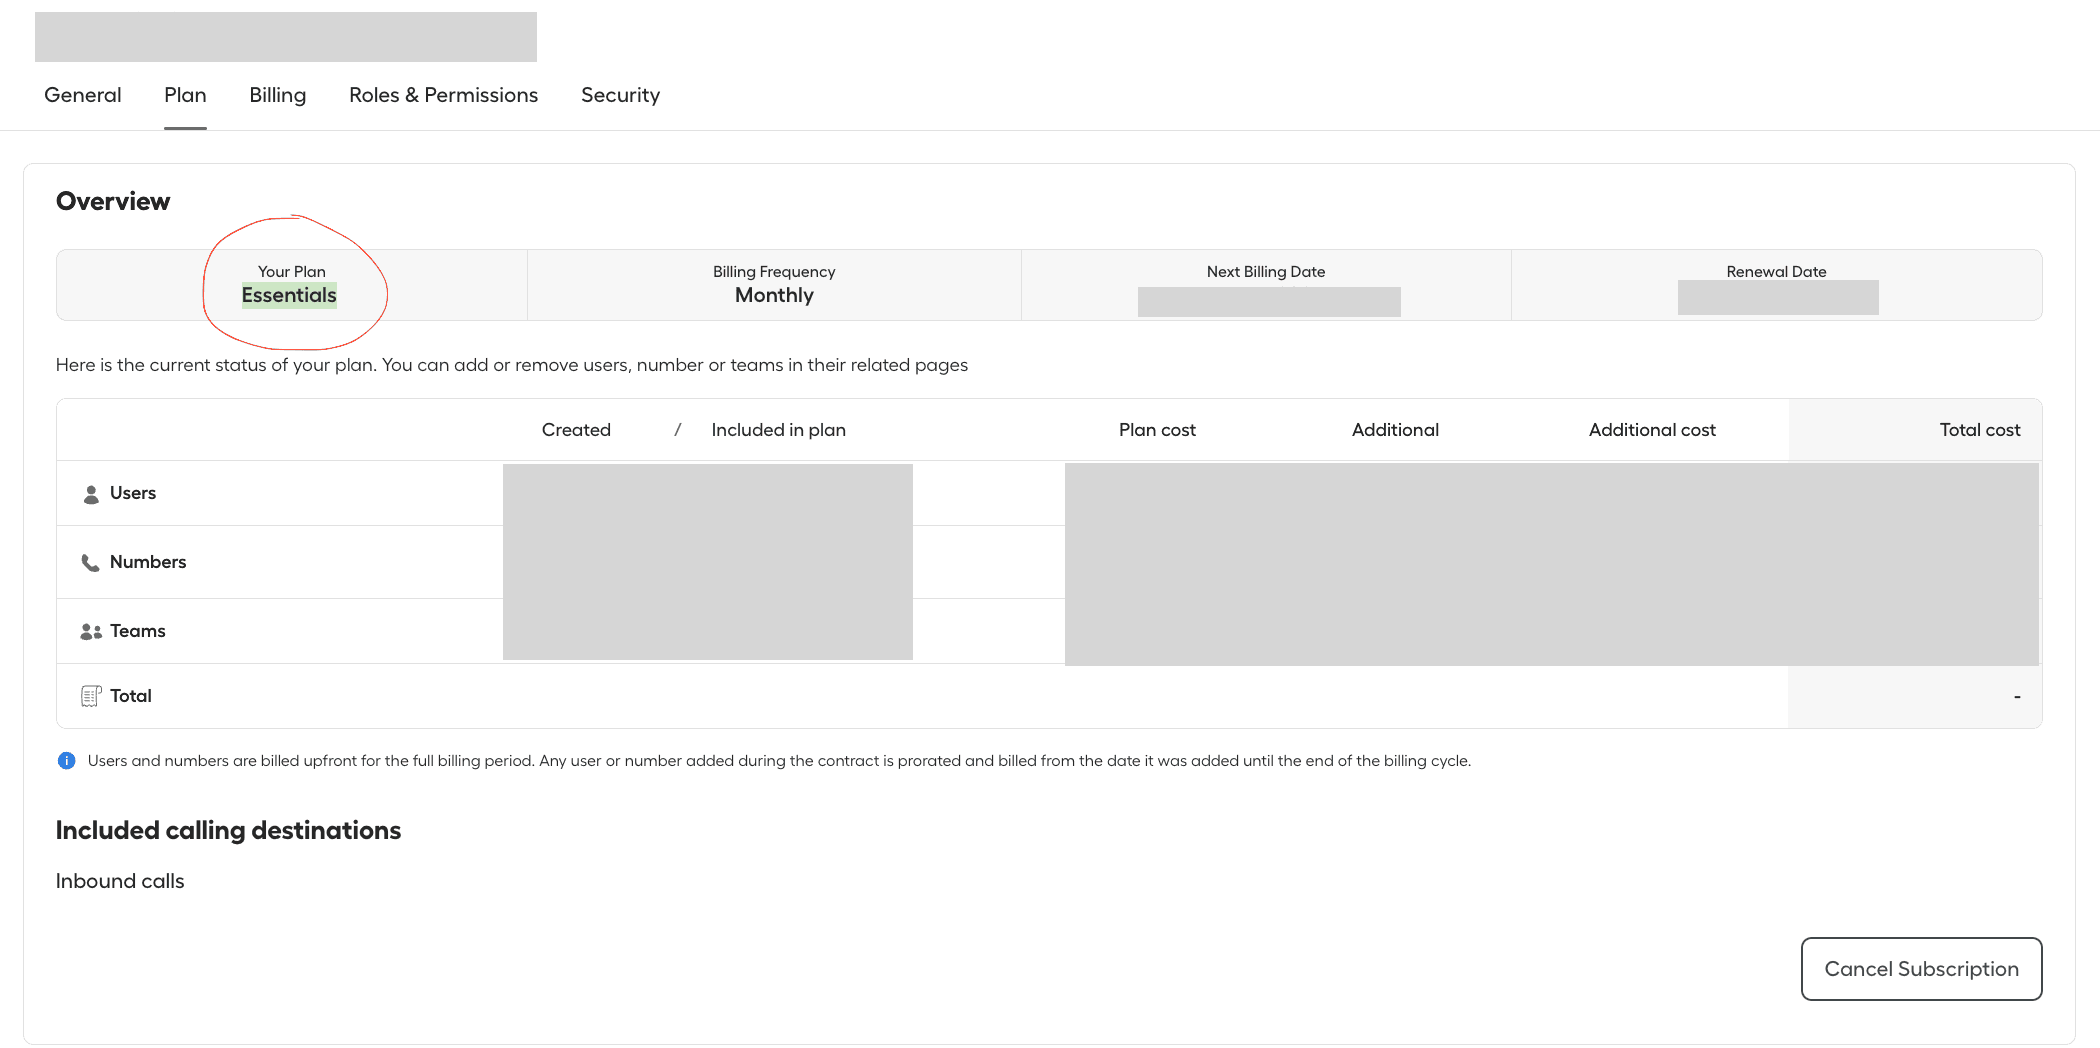Click the Cancel Subscription button
Viewport: 2100px width, 1048px height.
pyautogui.click(x=1921, y=968)
